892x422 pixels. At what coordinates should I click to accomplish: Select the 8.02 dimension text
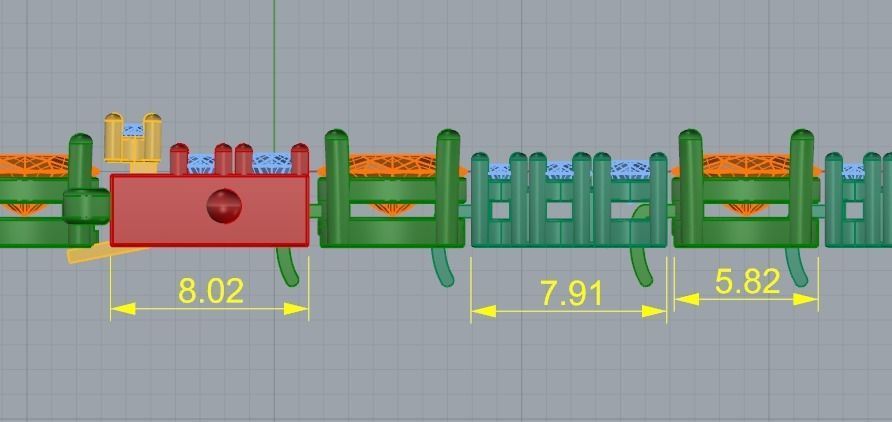[211, 291]
